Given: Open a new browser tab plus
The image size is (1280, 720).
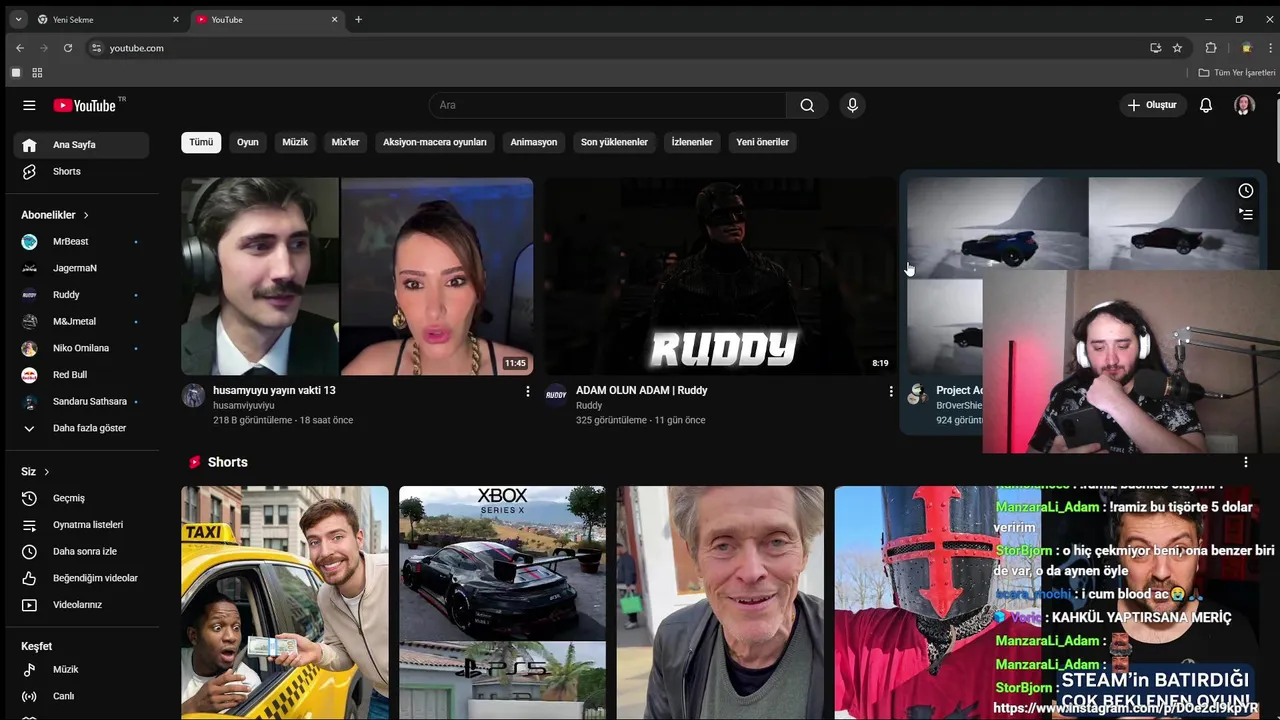Looking at the screenshot, I should point(358,19).
